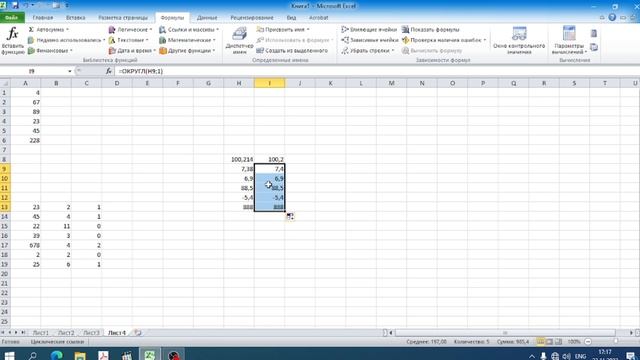This screenshot has width=640, height=360.
Task: Switch to the Главная tab
Action: (43, 18)
